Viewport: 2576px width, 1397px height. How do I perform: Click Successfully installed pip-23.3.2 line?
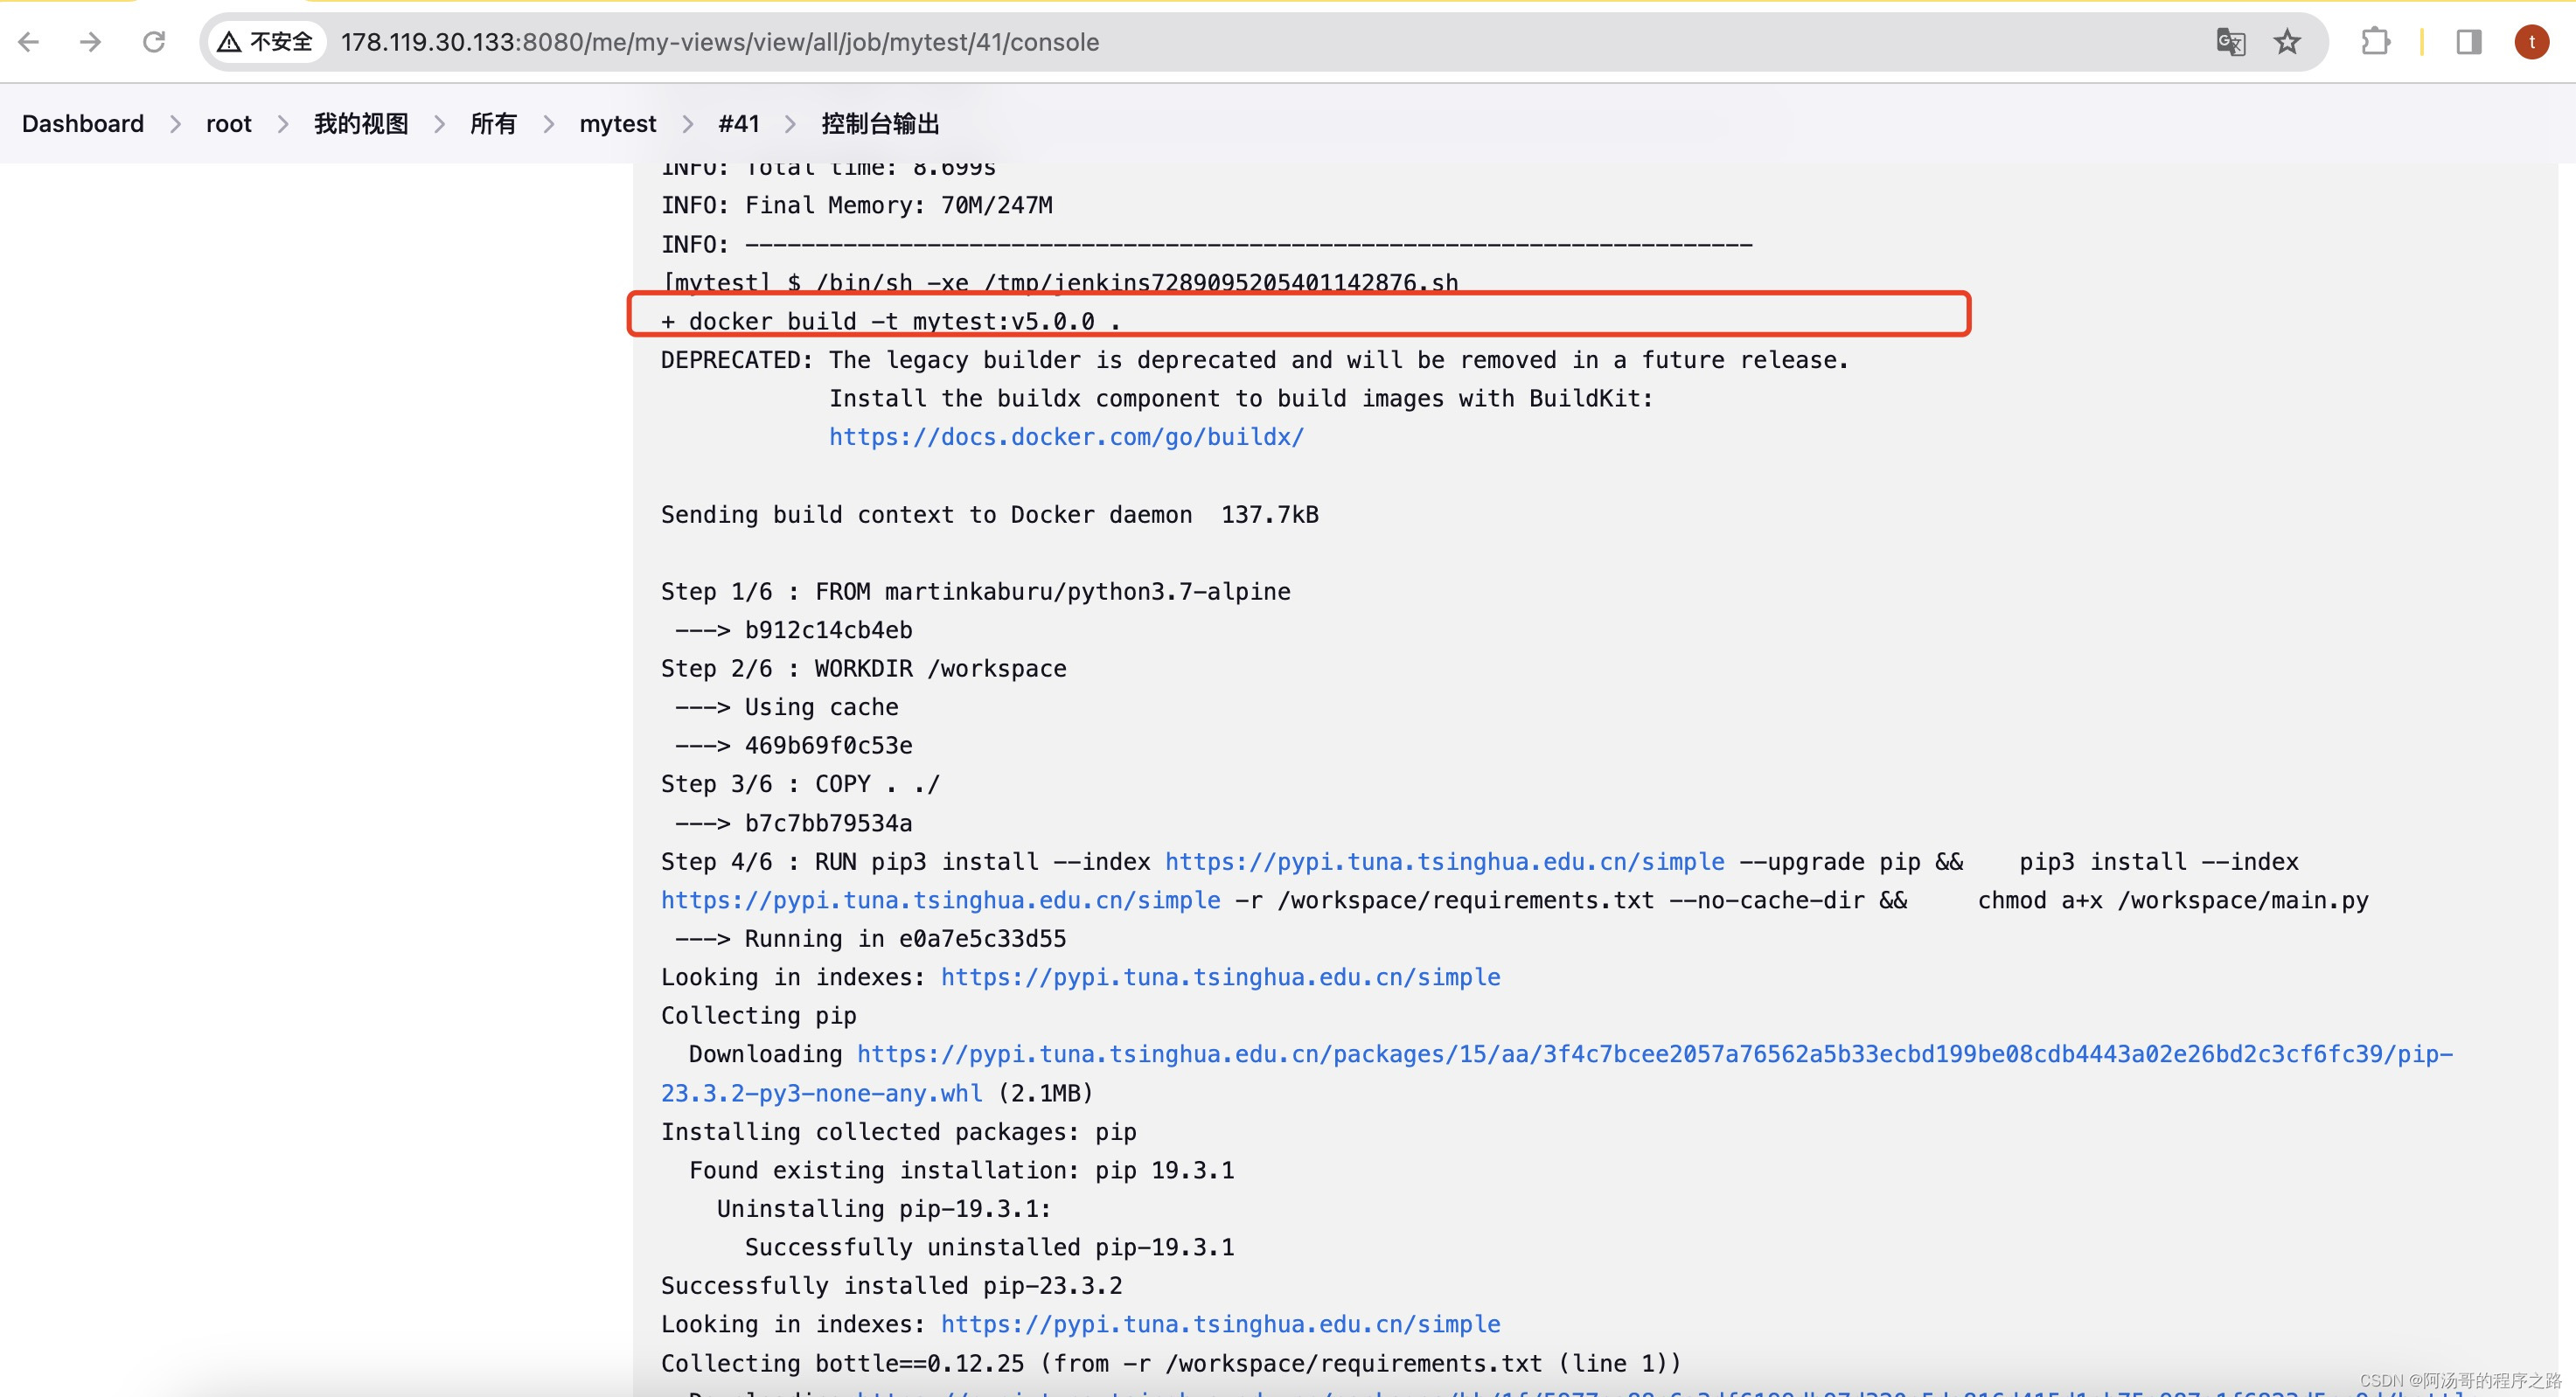892,1286
